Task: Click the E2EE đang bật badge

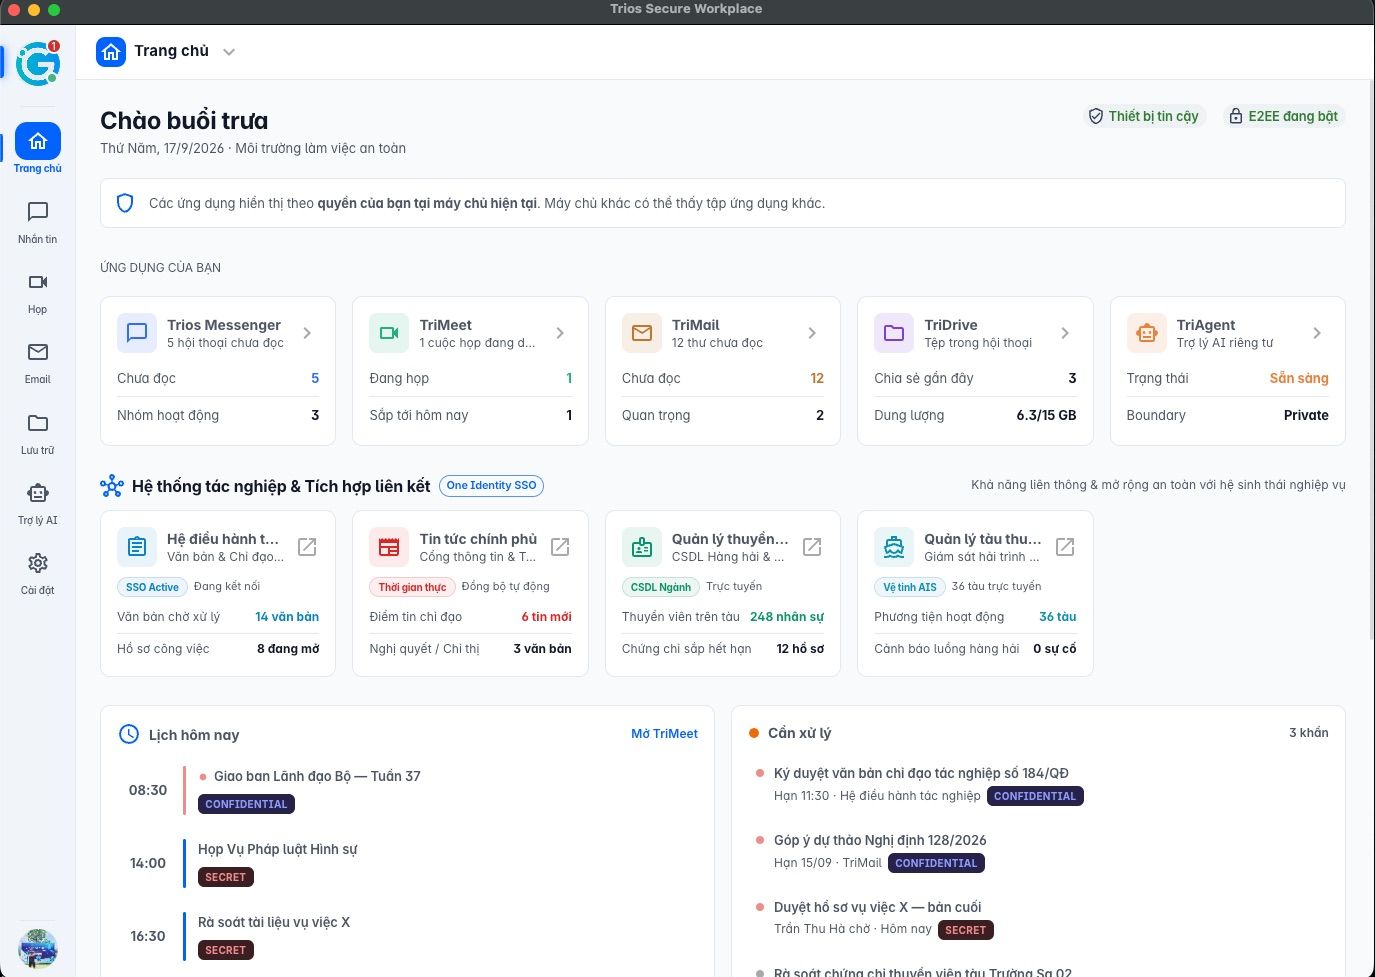Action: (x=1283, y=116)
